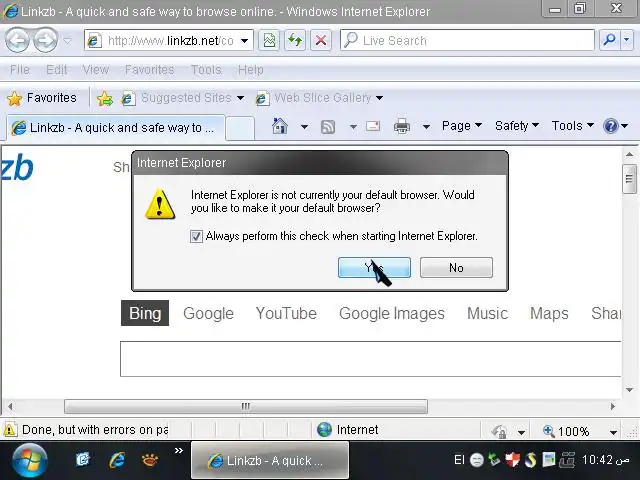Click the RSS Feeds icon
The height and width of the screenshot is (480, 640).
coord(328,127)
